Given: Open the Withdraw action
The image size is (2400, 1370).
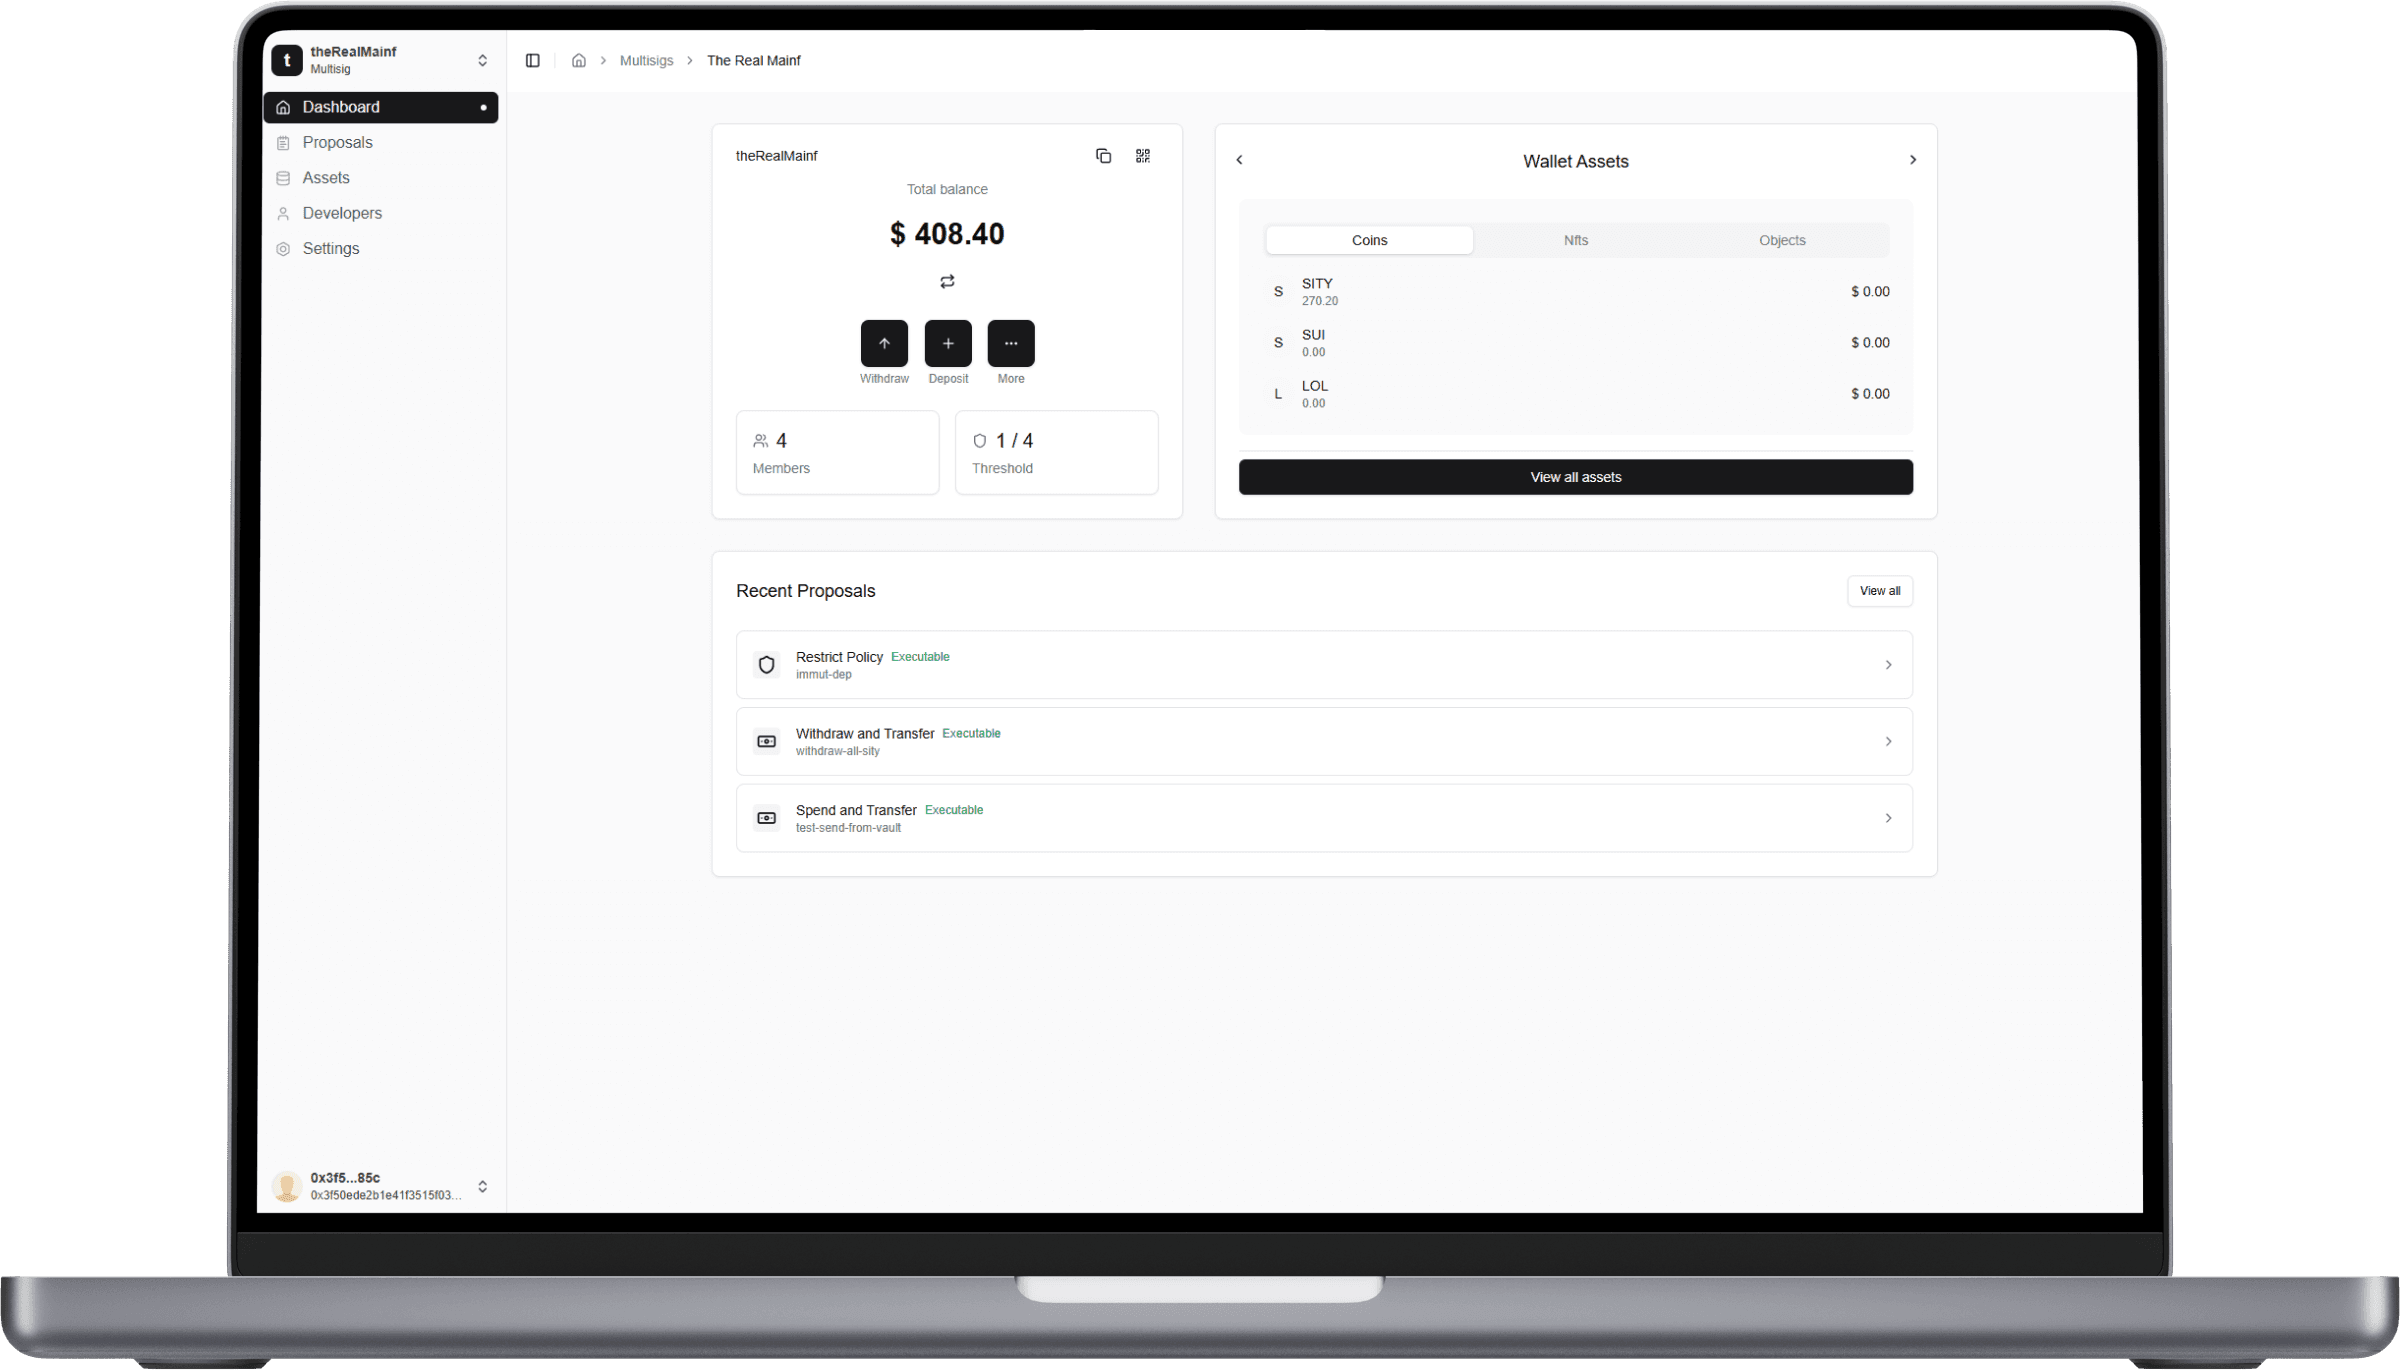Looking at the screenshot, I should click(884, 343).
